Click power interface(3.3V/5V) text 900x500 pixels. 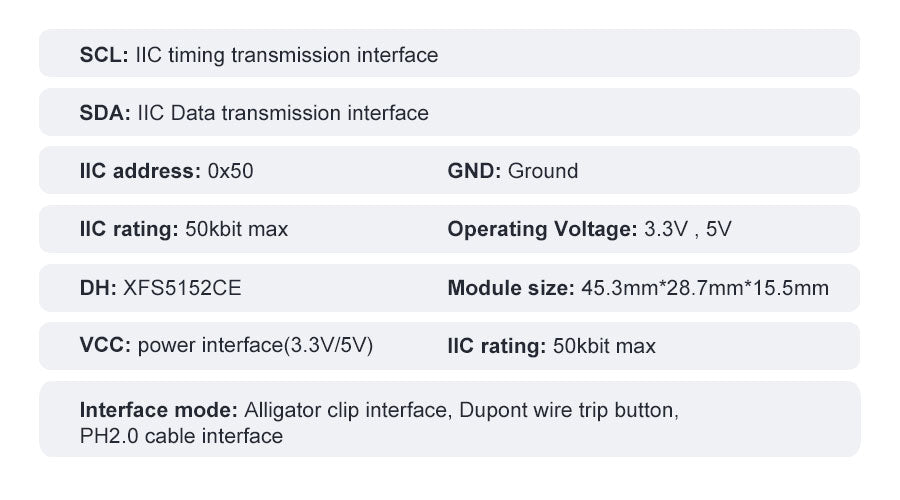pos(255,345)
